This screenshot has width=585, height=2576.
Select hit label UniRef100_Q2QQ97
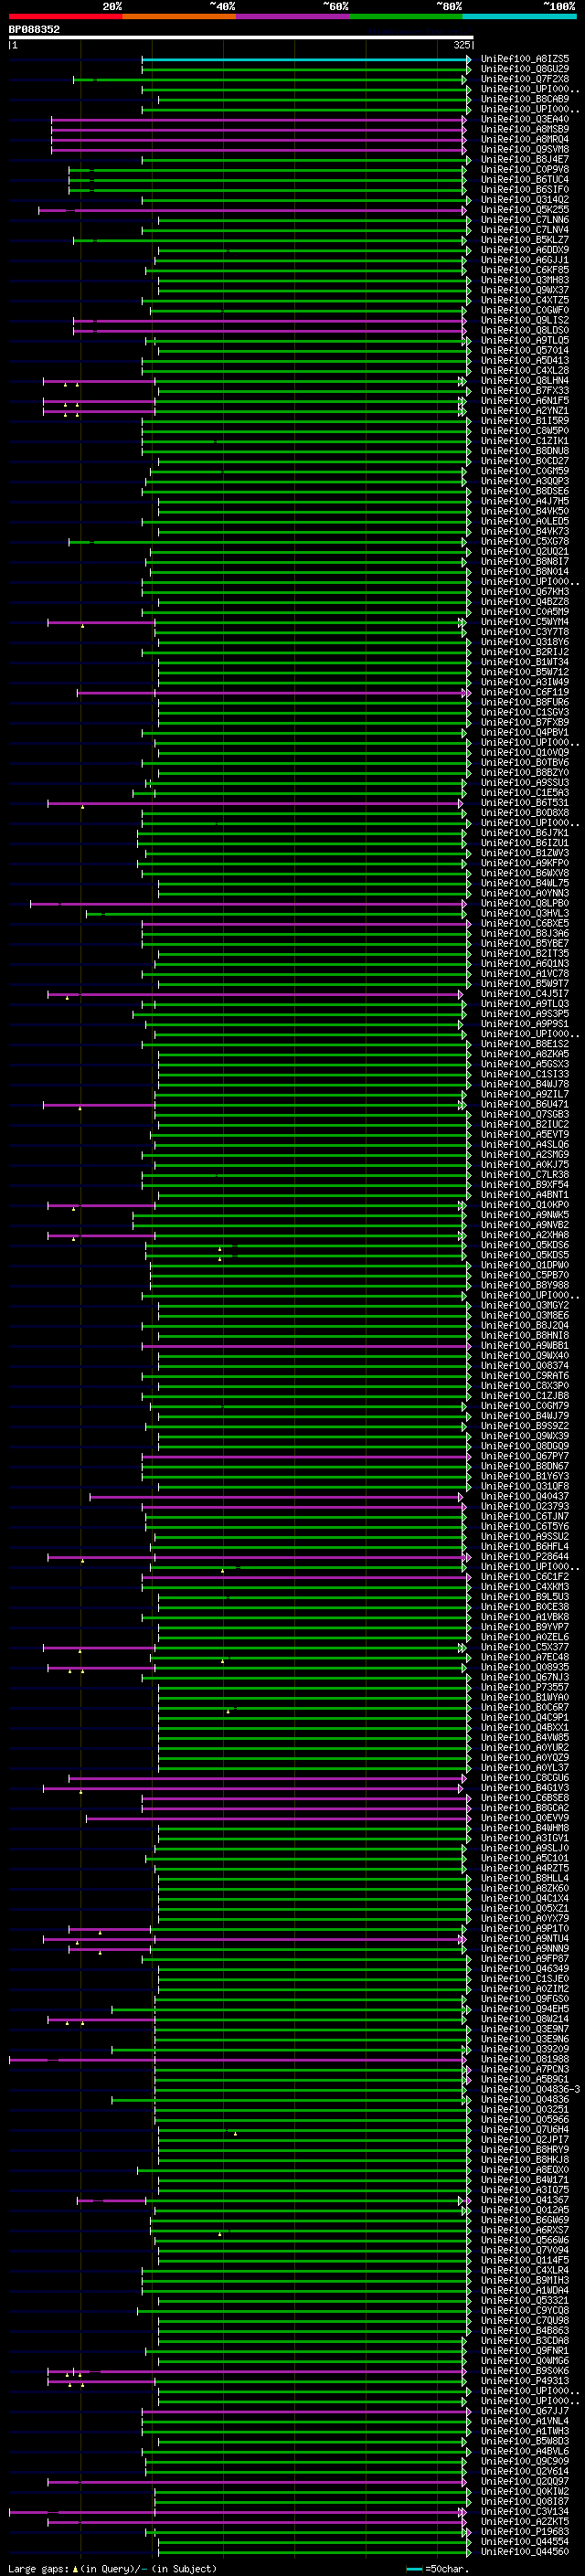[524, 2481]
